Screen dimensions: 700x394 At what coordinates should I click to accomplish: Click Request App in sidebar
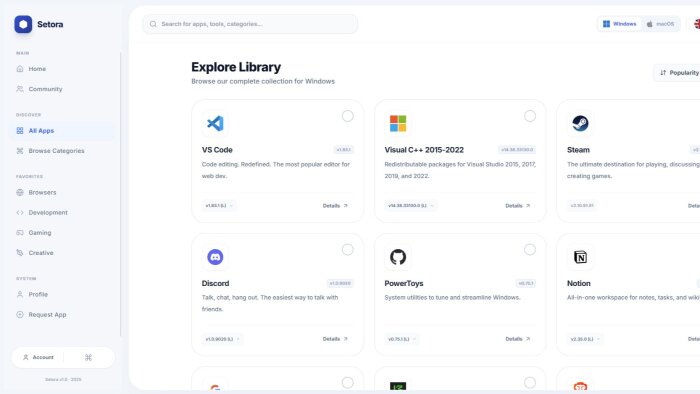point(62,315)
